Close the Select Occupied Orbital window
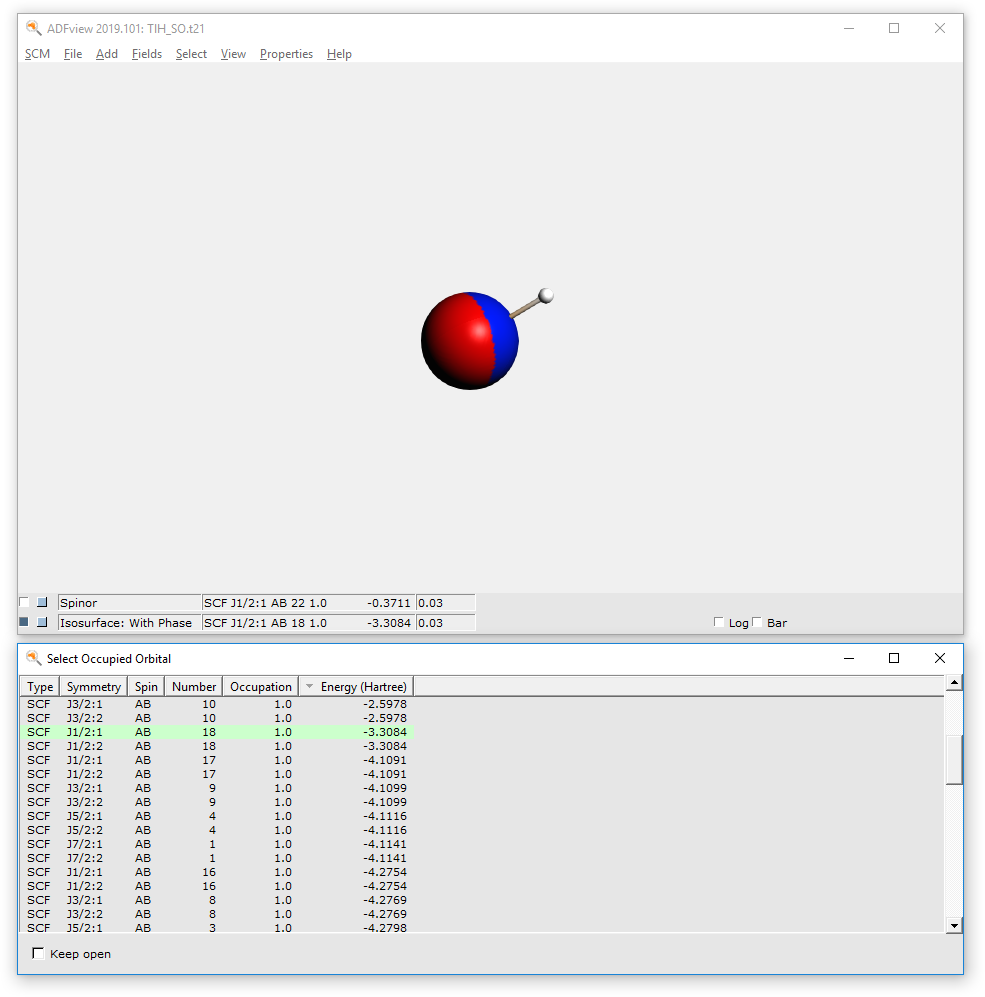Viewport: 985px width, 997px height. 939,658
